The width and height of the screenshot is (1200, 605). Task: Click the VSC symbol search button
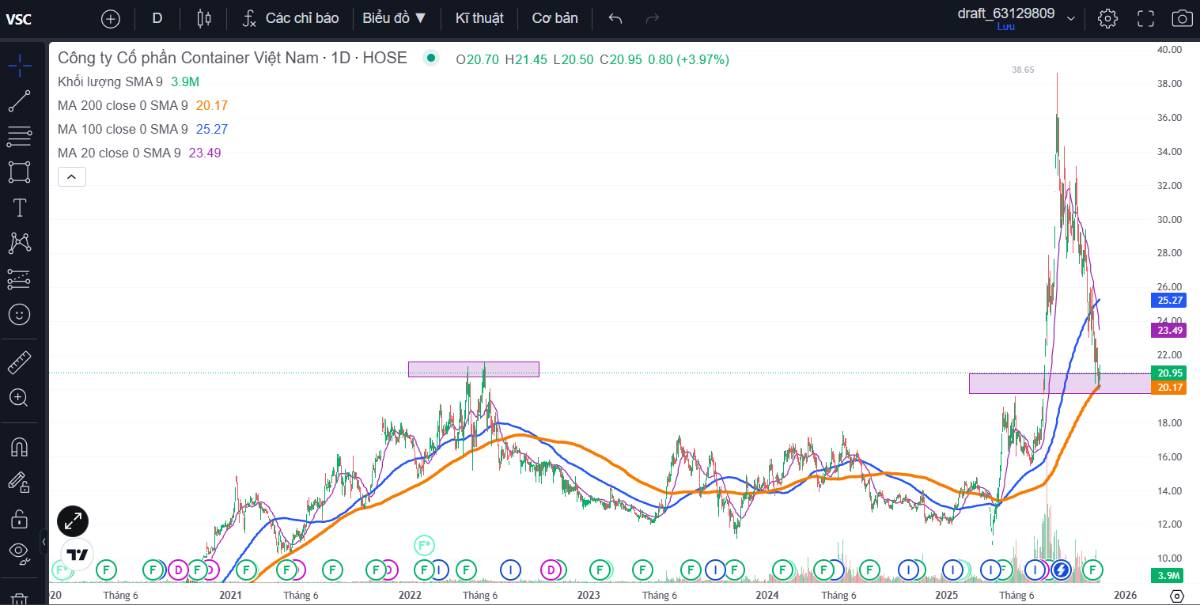click(20, 18)
